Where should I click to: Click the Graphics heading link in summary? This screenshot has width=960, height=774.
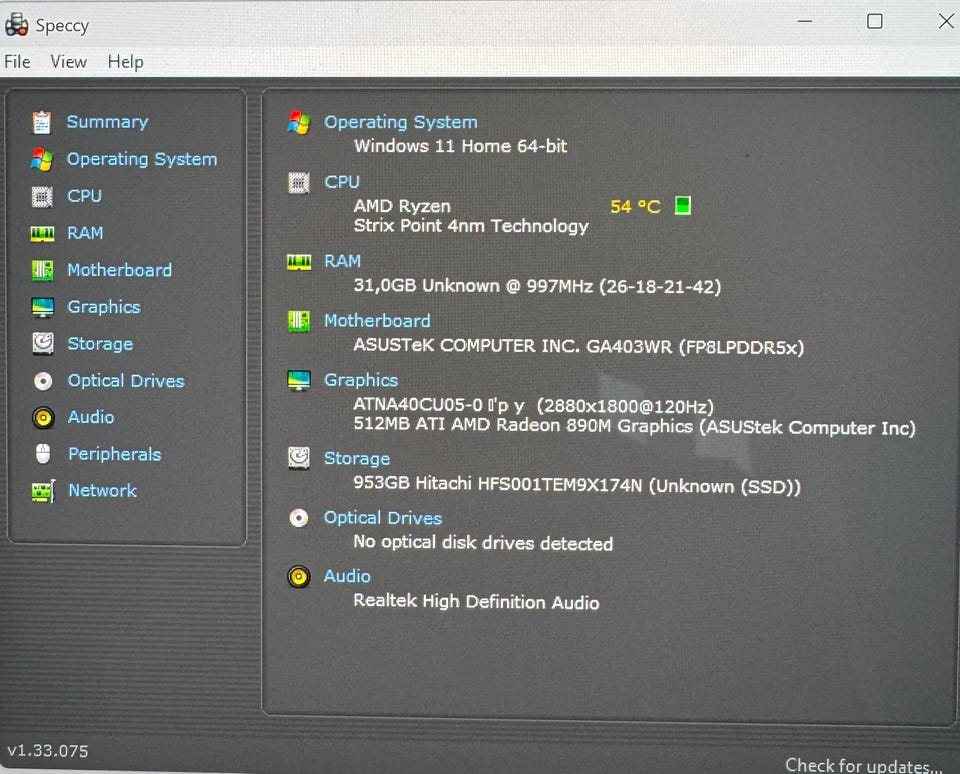[x=361, y=380]
